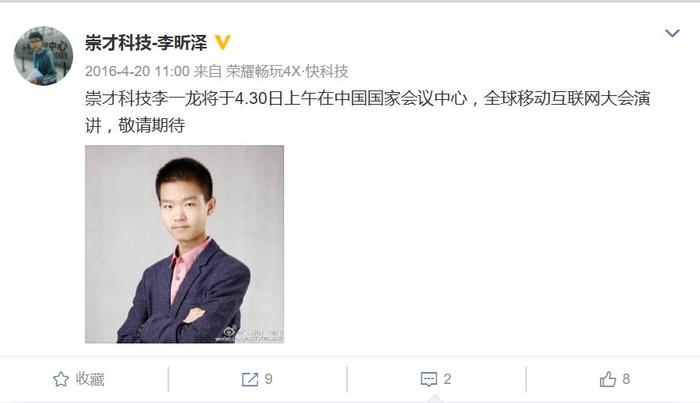This screenshot has height=403, width=700.
Task: Enlarge the attached portrait photo
Action: pyautogui.click(x=184, y=244)
